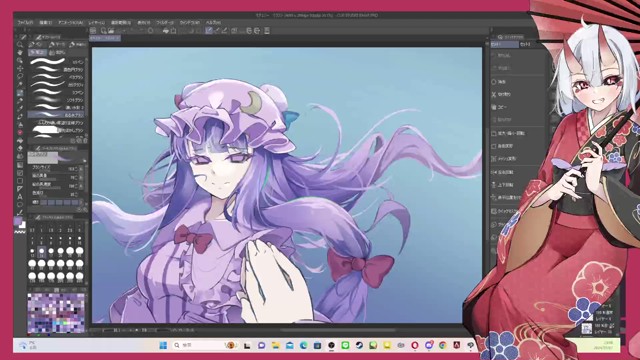
Task: Select the Fill bucket tool in tool palette
Action: (x=20, y=140)
